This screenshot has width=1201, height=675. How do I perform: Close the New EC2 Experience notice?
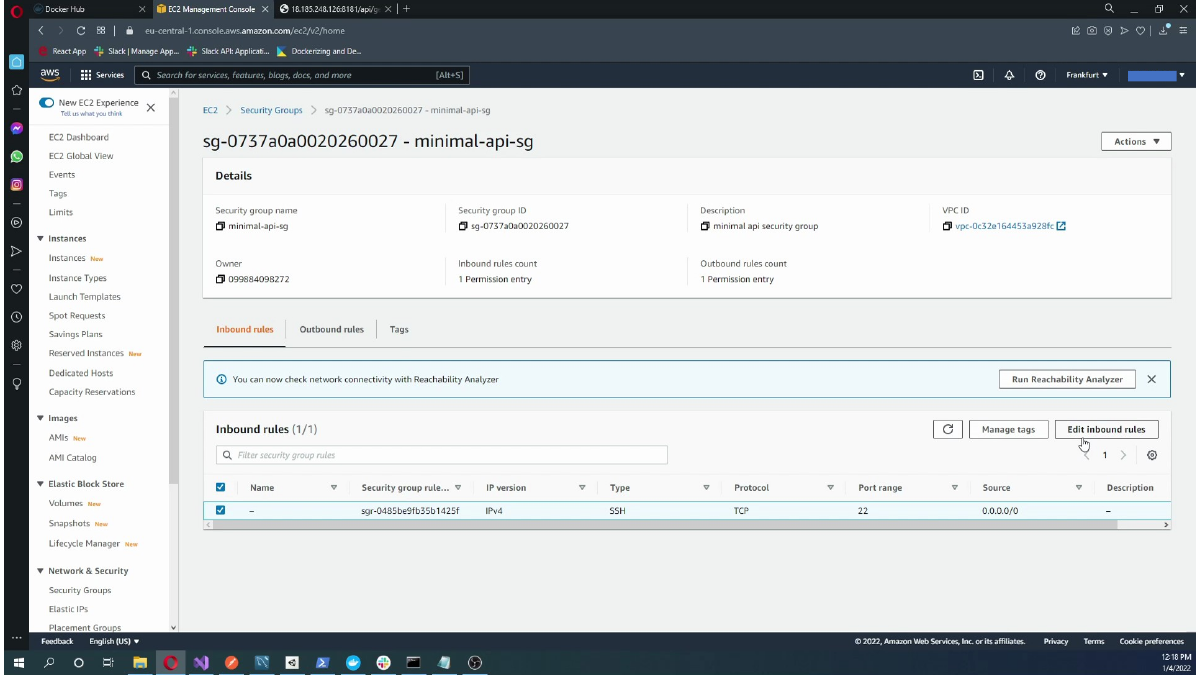tap(151, 107)
